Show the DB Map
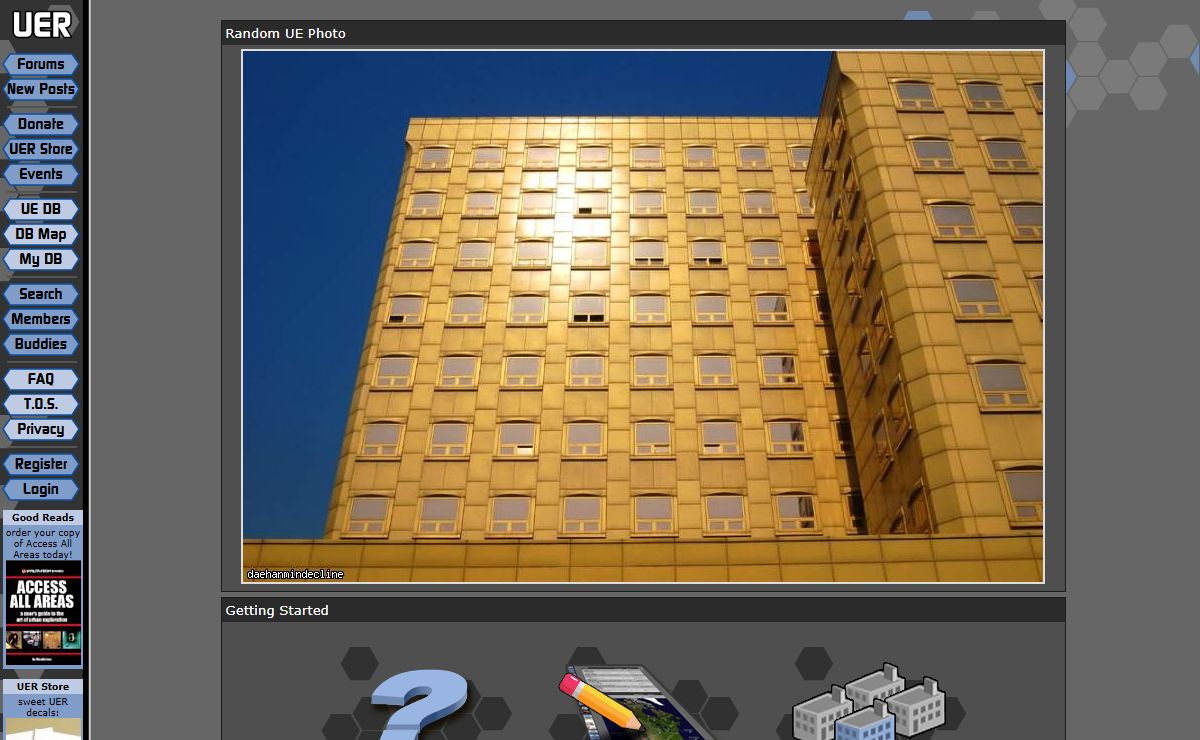Image resolution: width=1200 pixels, height=740 pixels. (x=41, y=234)
